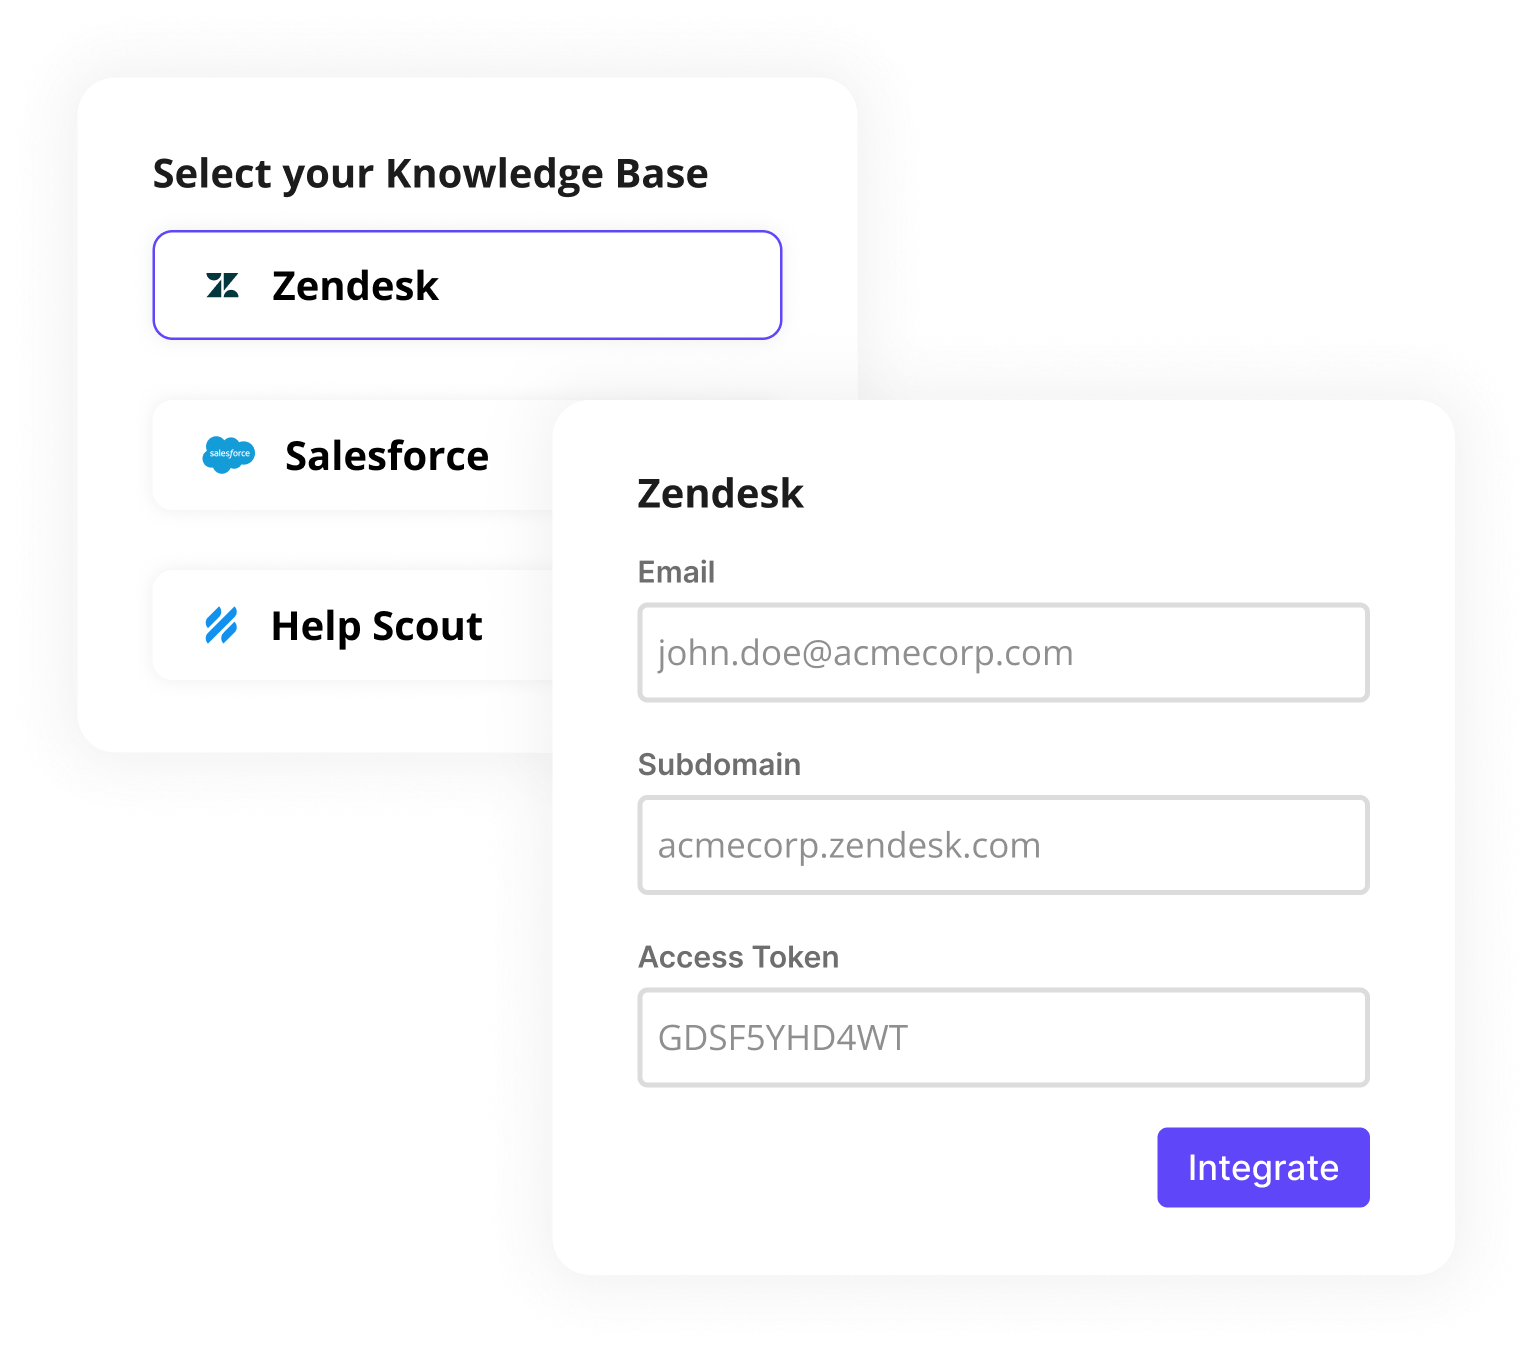Click the Help Scout name text
This screenshot has width=1531, height=1351.
(x=377, y=626)
